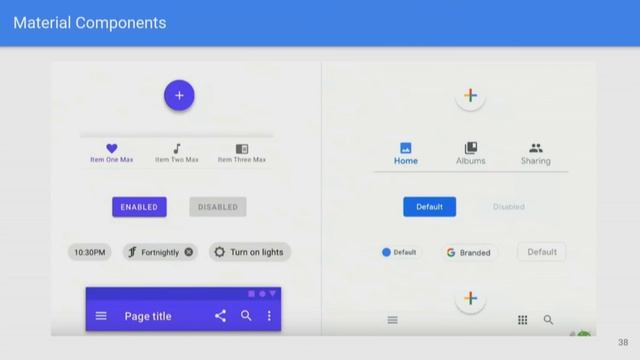Click the faded Disabled text button
Image resolution: width=640 pixels, height=360 pixels.
tap(509, 207)
